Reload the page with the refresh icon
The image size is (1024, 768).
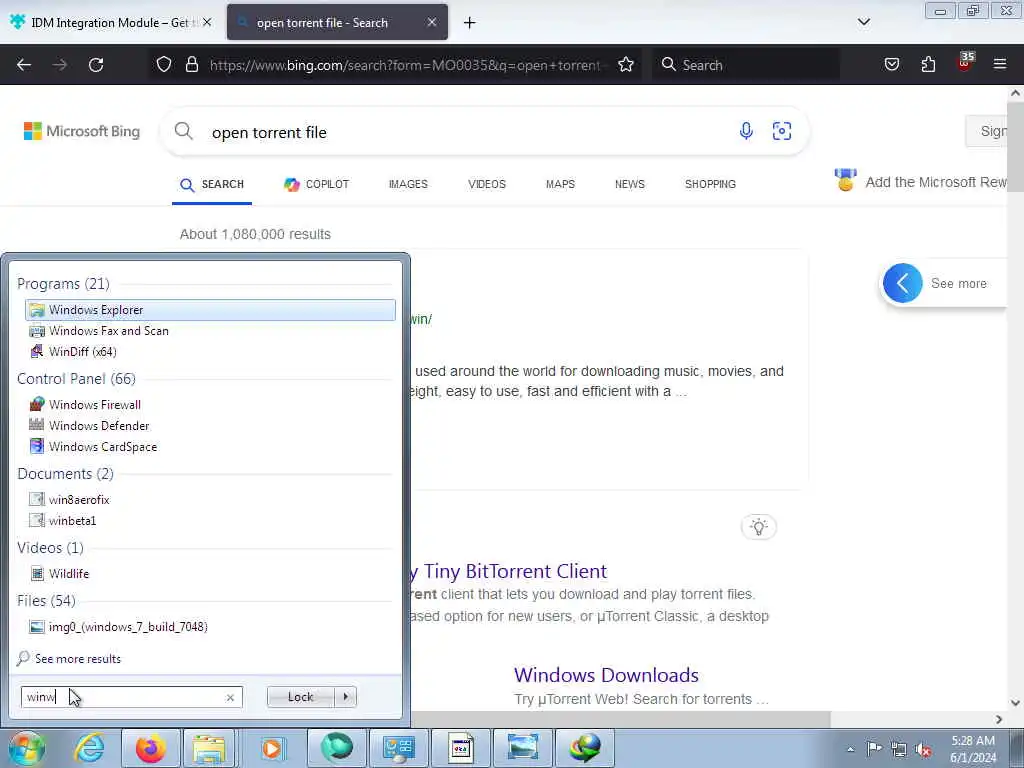click(96, 65)
